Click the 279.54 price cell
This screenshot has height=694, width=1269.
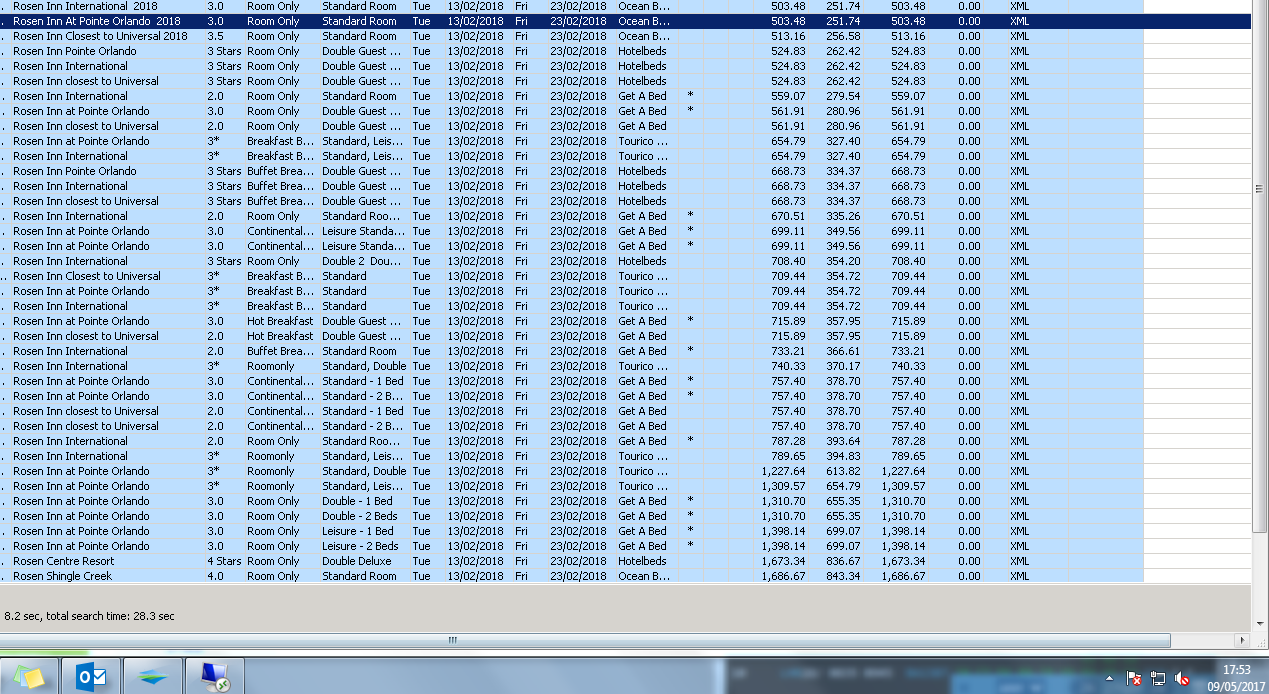[843, 96]
